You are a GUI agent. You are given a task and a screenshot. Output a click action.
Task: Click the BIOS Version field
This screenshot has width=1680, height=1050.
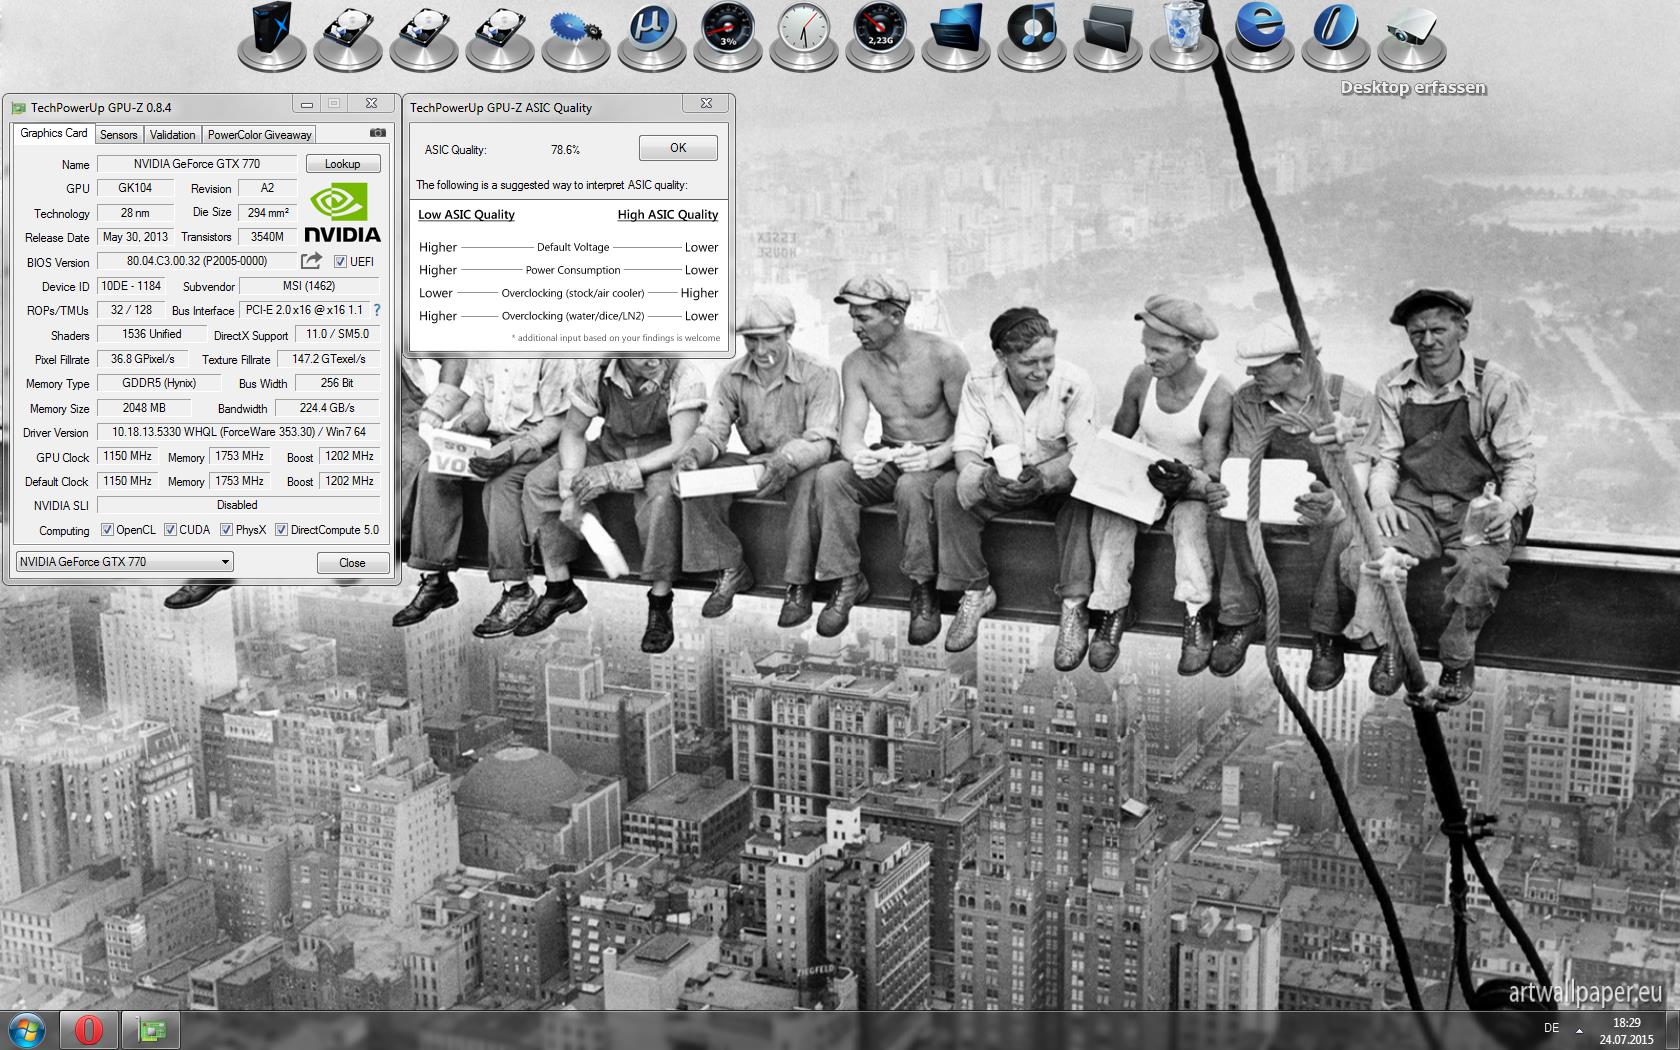coord(197,261)
